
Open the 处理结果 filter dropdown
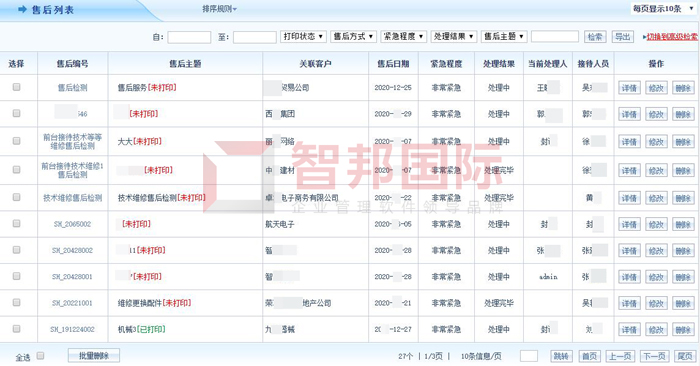click(454, 37)
